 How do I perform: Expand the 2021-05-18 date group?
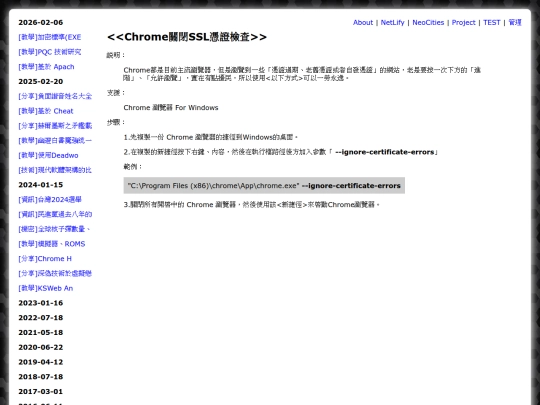[41, 333]
